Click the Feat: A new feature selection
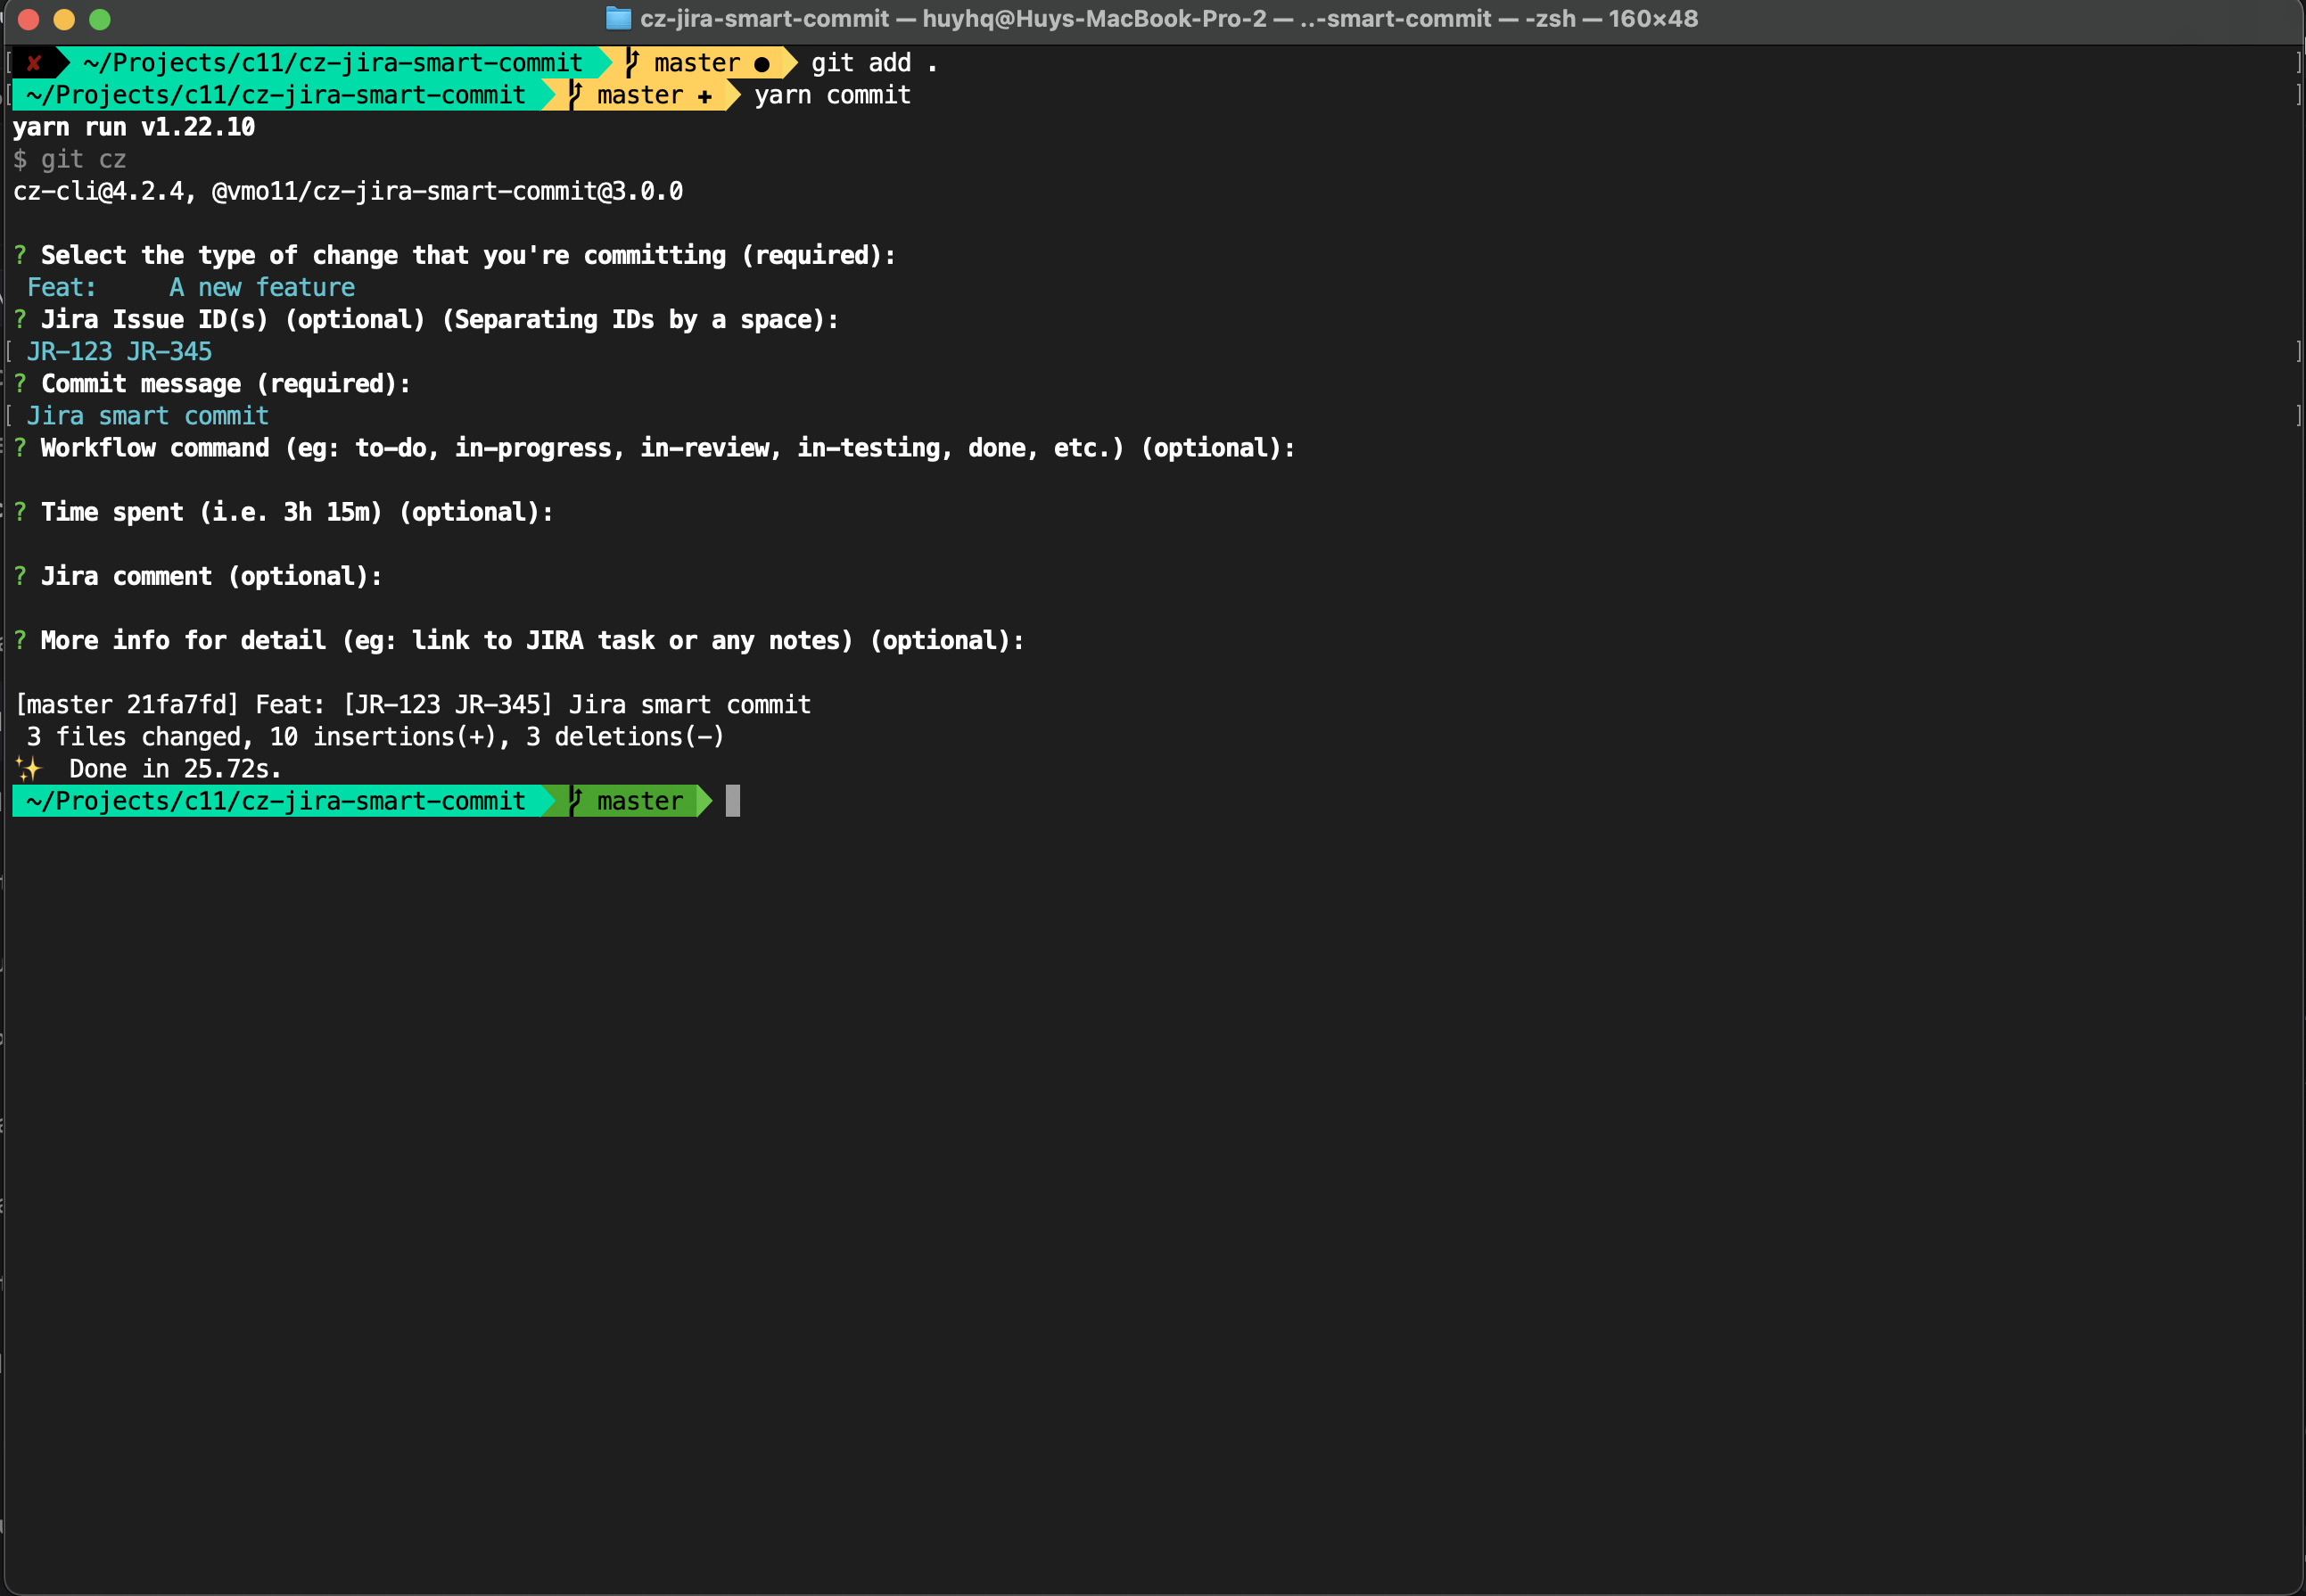 click(x=190, y=288)
